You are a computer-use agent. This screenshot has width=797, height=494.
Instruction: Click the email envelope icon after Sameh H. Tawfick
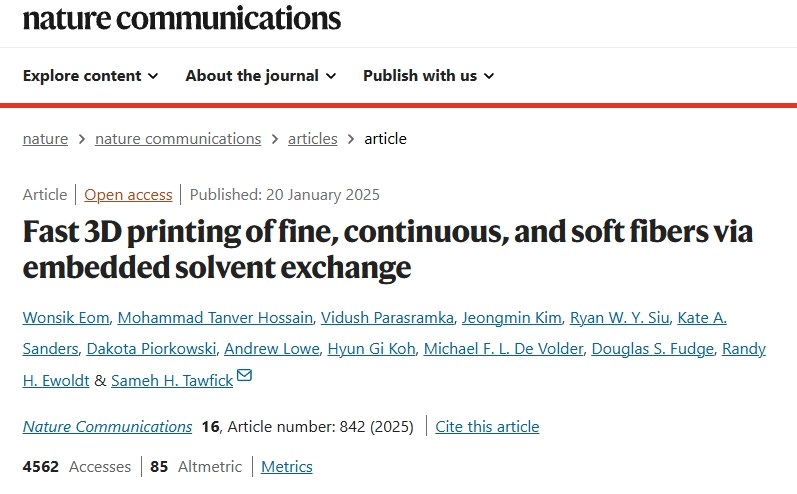[244, 377]
